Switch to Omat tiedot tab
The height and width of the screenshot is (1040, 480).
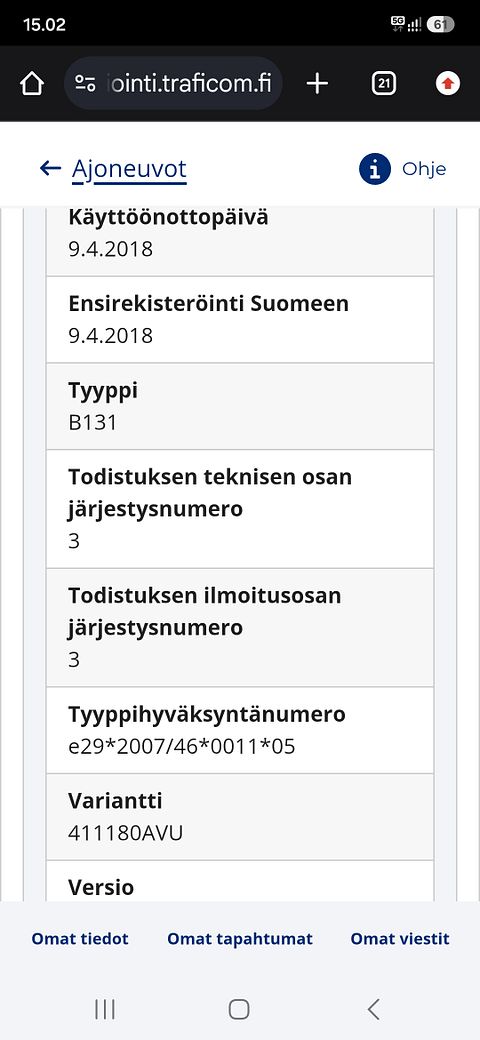80,939
